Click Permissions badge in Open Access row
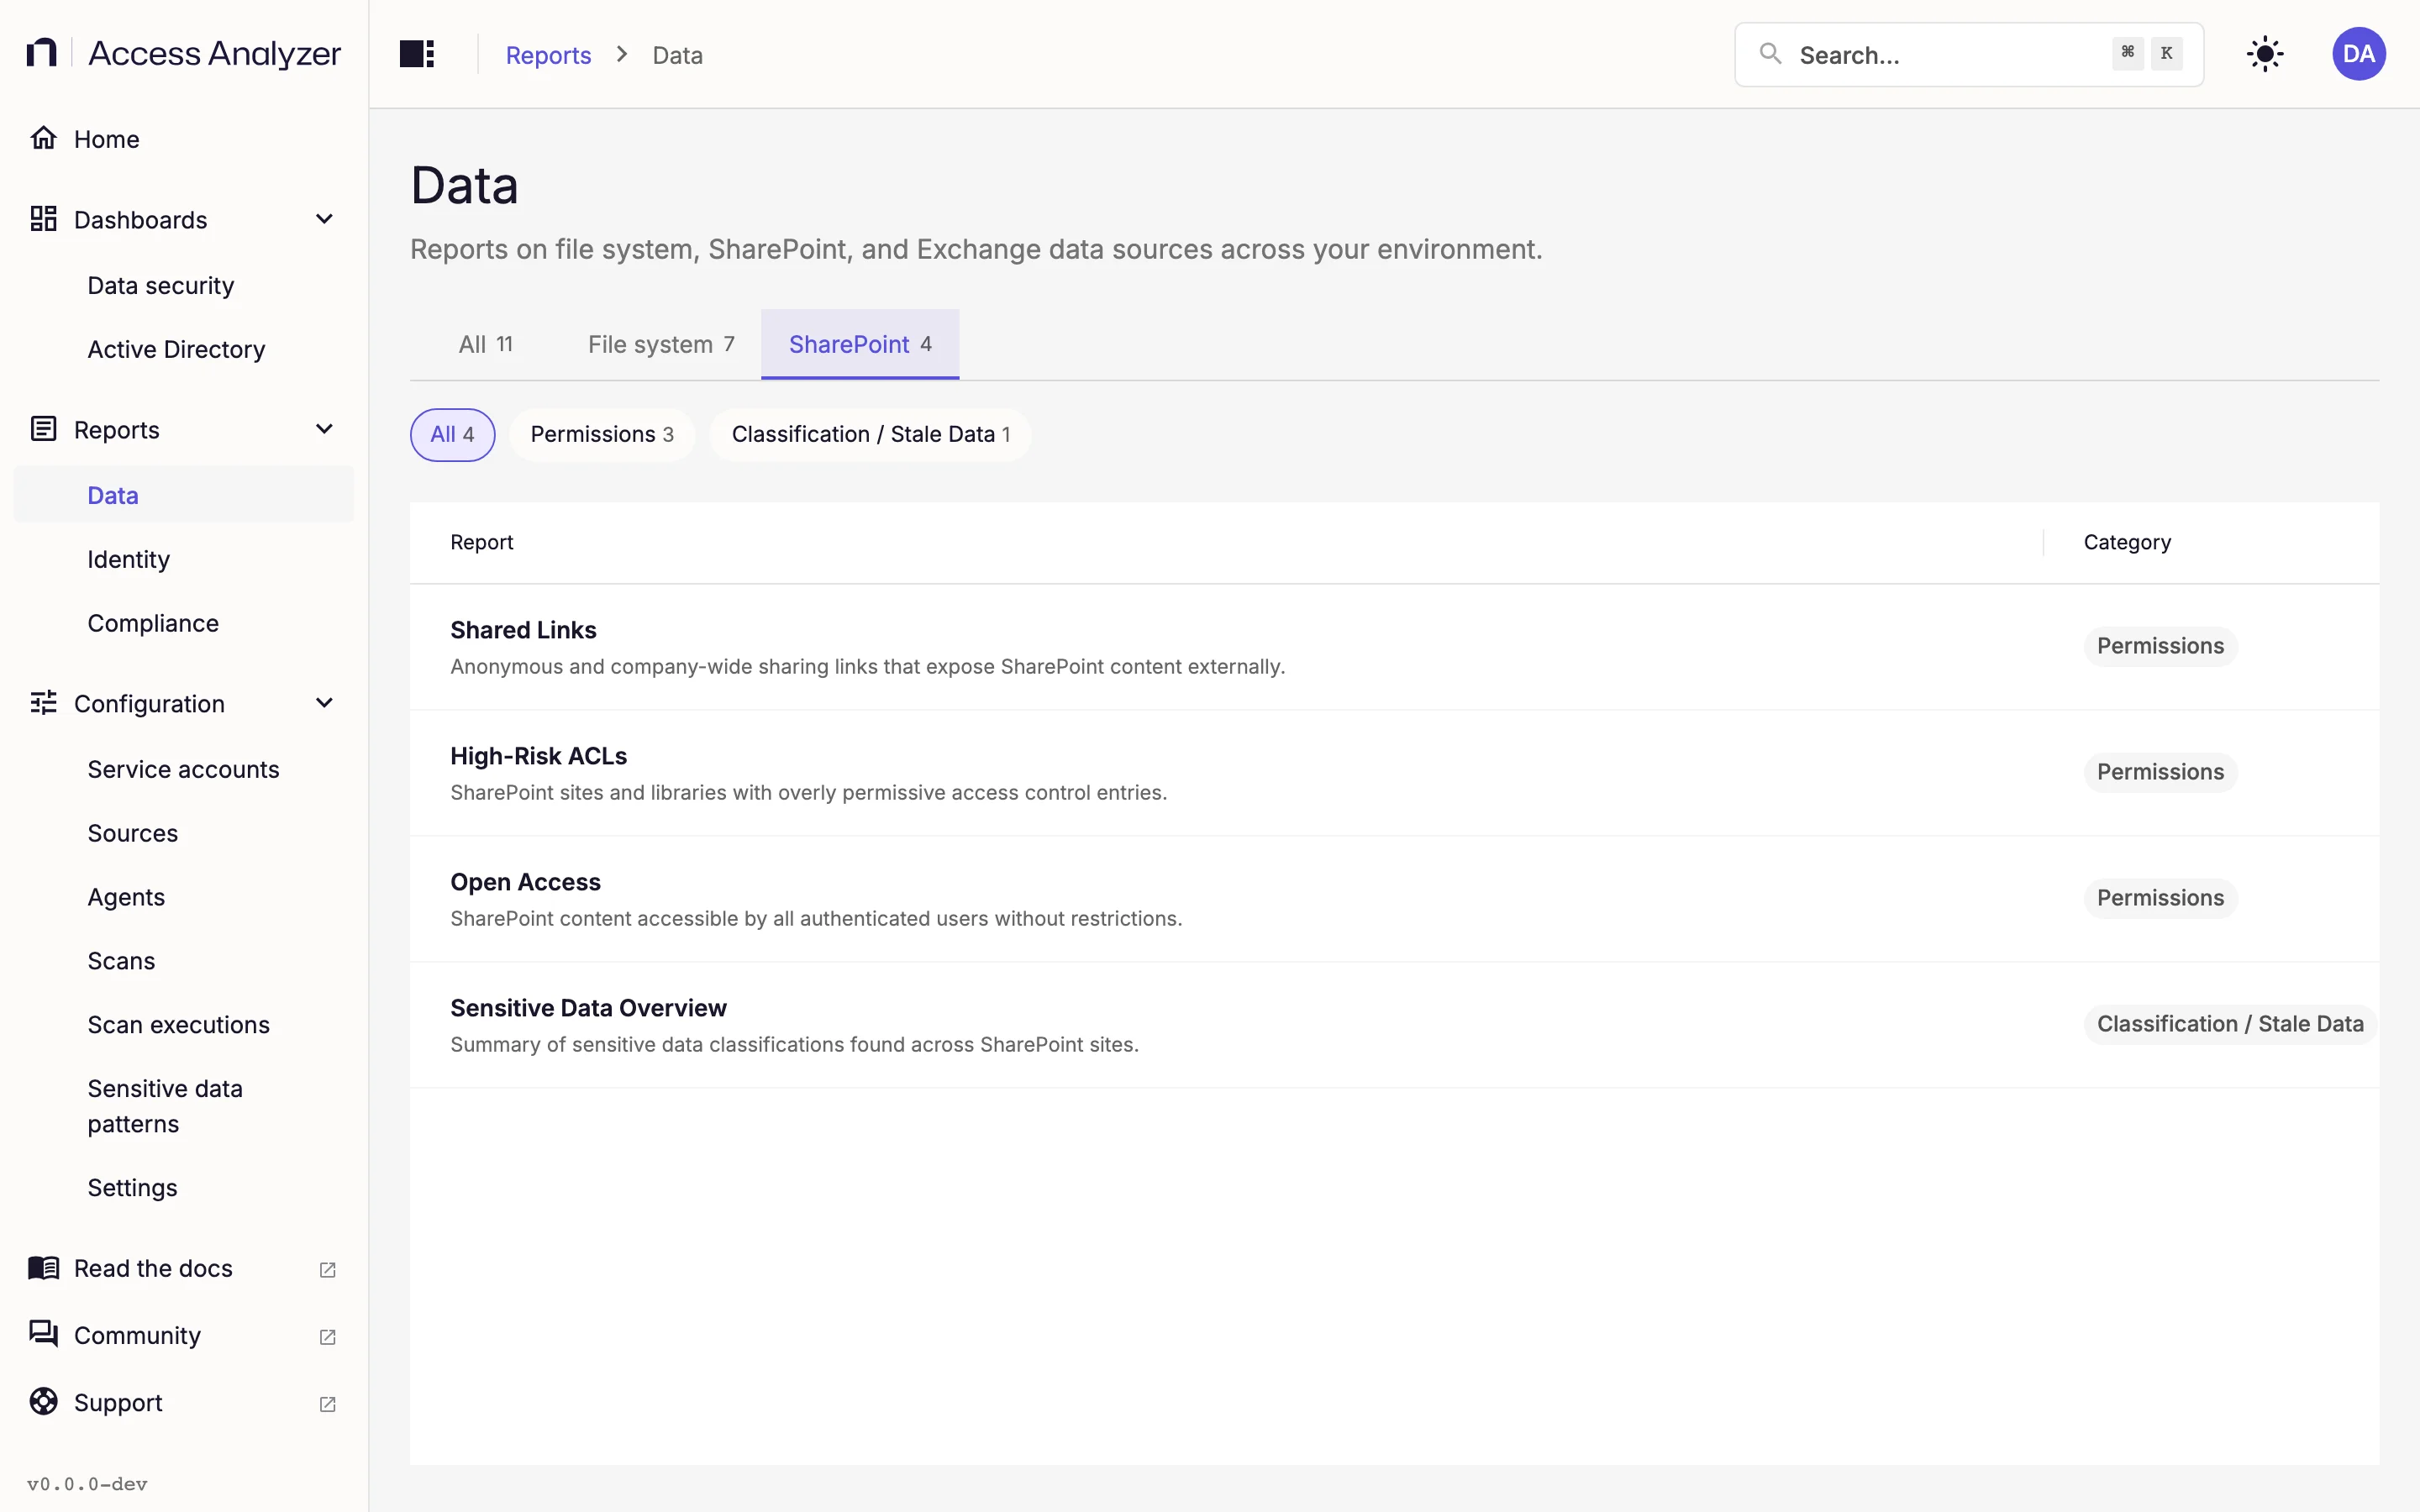 (2160, 898)
